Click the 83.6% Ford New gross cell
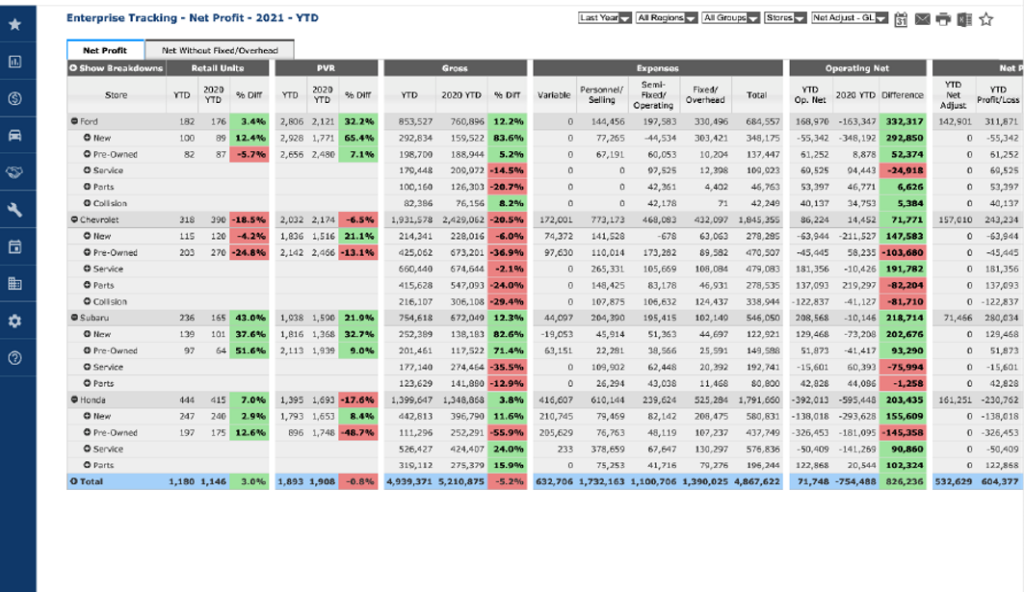Viewport: 1024px width, 592px height. (507, 138)
